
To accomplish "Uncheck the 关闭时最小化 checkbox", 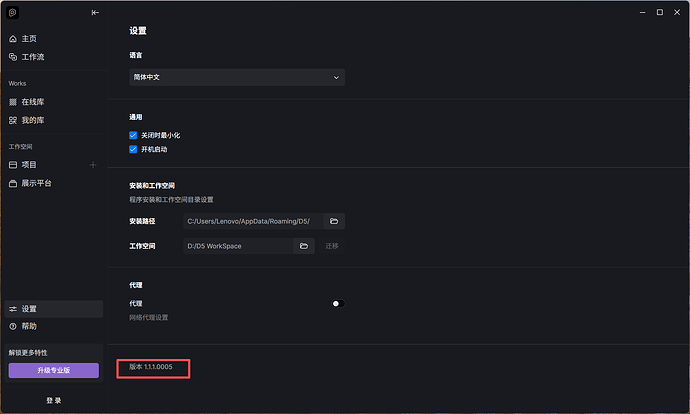I will click(133, 135).
